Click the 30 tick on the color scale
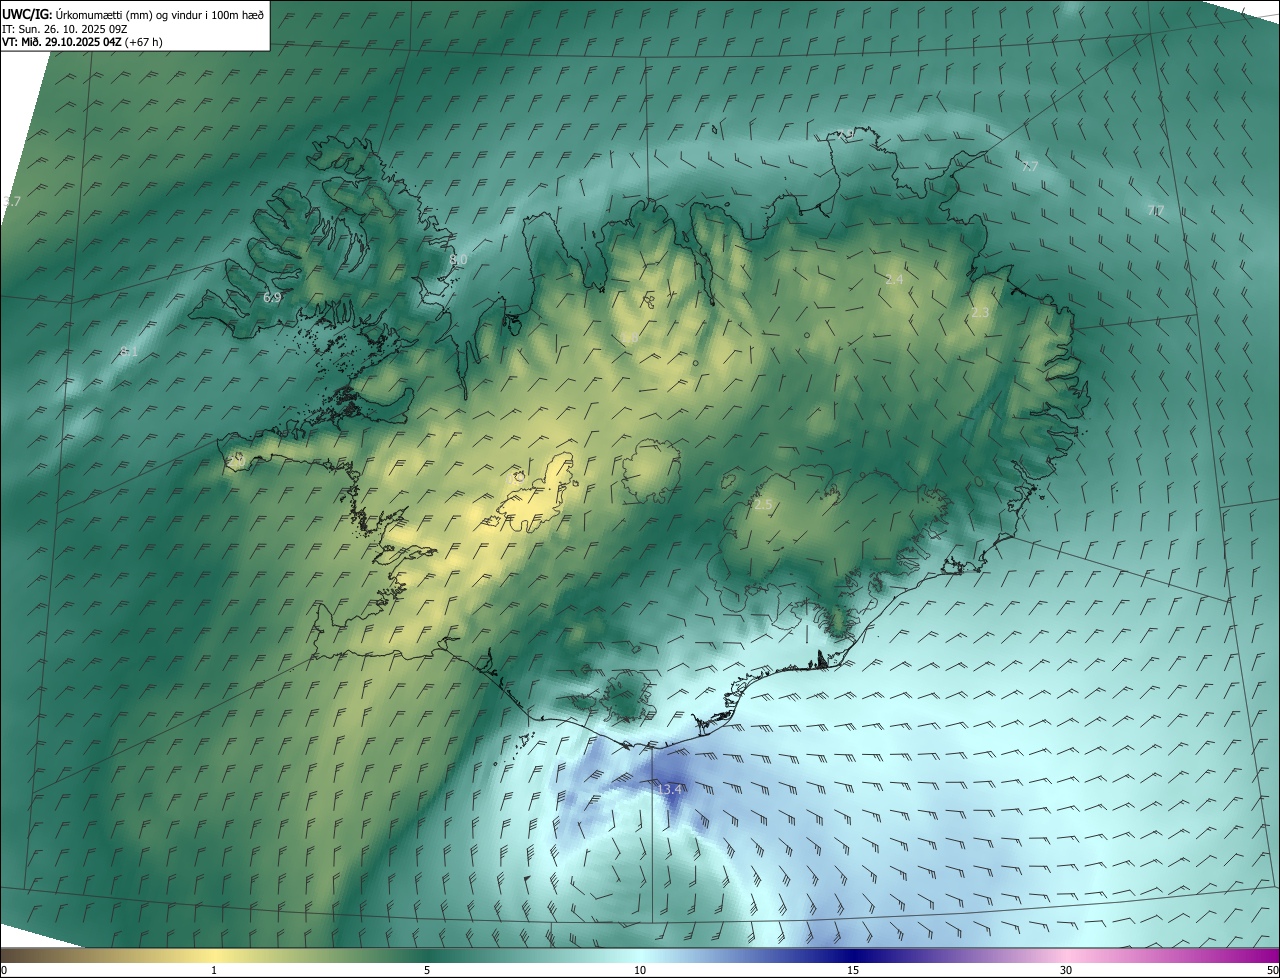This screenshot has width=1280, height=978. coord(1066,971)
